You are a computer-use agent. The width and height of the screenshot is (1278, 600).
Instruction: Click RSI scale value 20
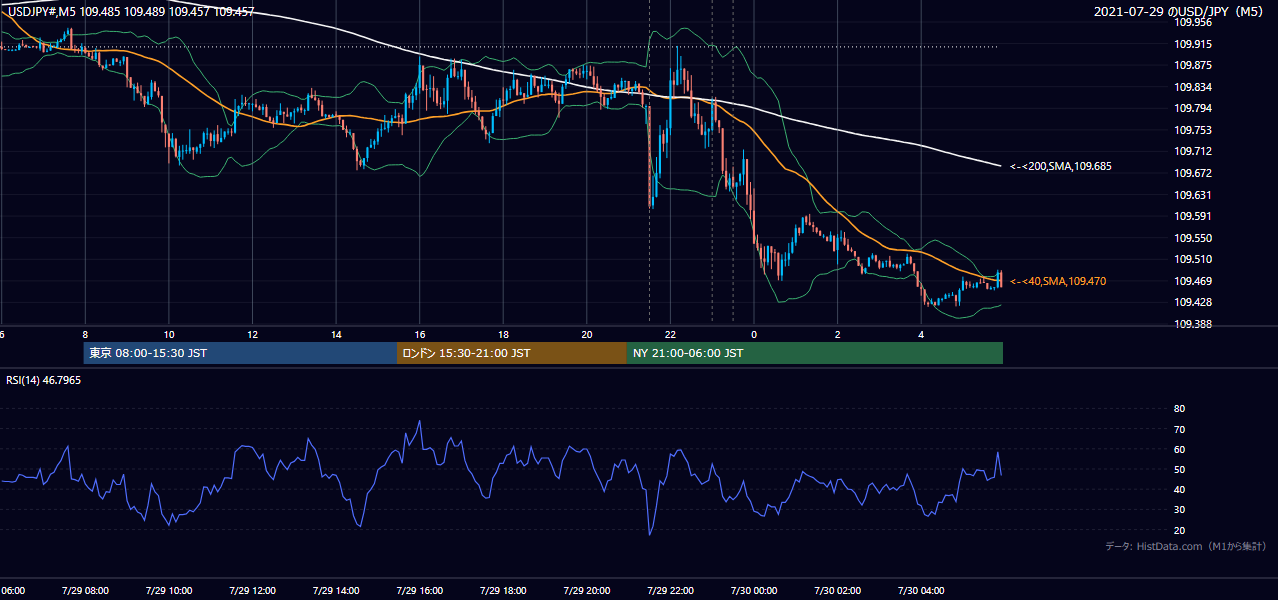coord(1179,530)
